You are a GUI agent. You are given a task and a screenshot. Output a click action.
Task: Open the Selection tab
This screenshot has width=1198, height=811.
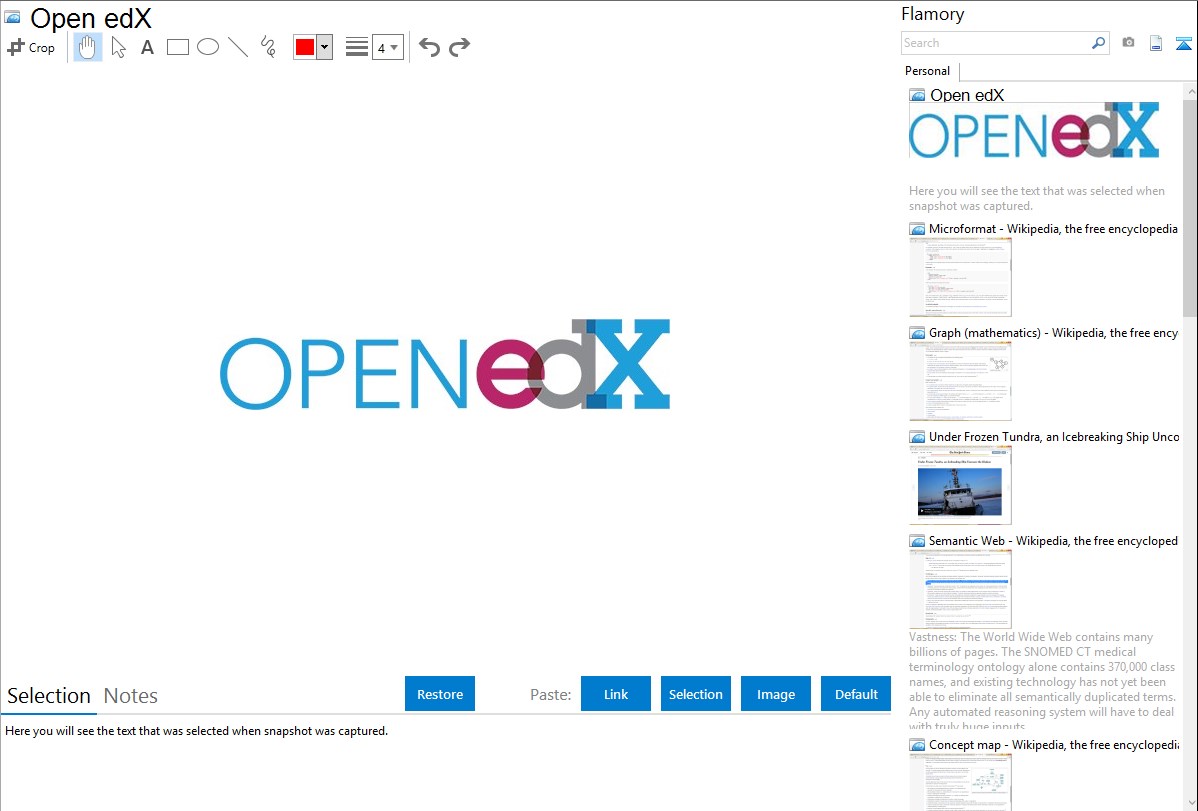point(49,696)
